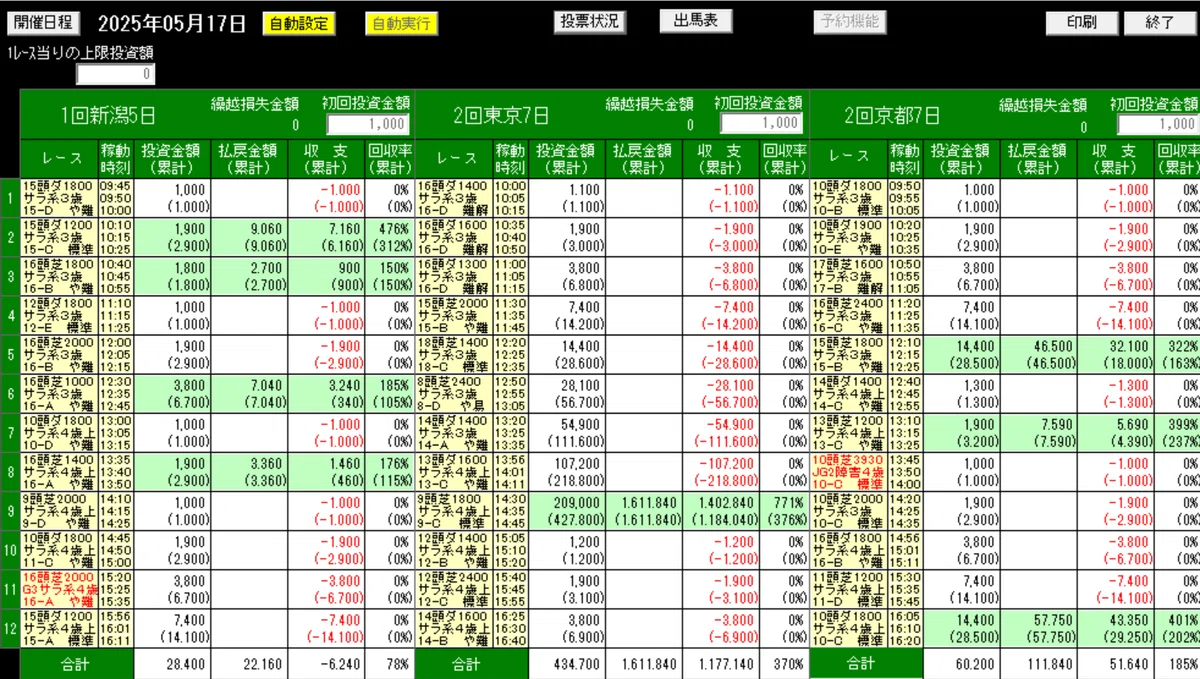This screenshot has width=1200, height=679.
Task: Click the 終了 exit button
Action: [1158, 22]
